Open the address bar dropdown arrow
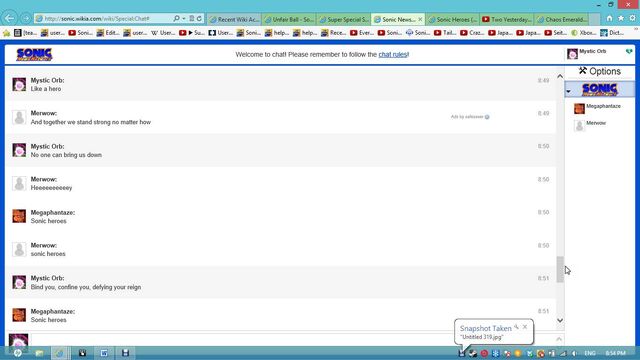This screenshot has height=360, width=640. [x=184, y=19]
